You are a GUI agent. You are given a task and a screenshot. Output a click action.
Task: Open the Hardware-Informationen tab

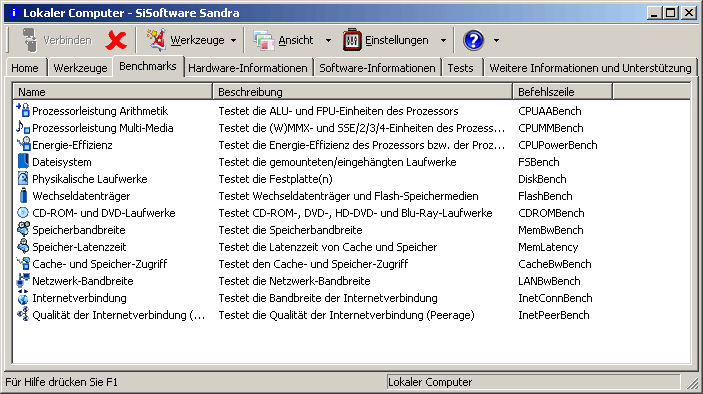[x=248, y=68]
